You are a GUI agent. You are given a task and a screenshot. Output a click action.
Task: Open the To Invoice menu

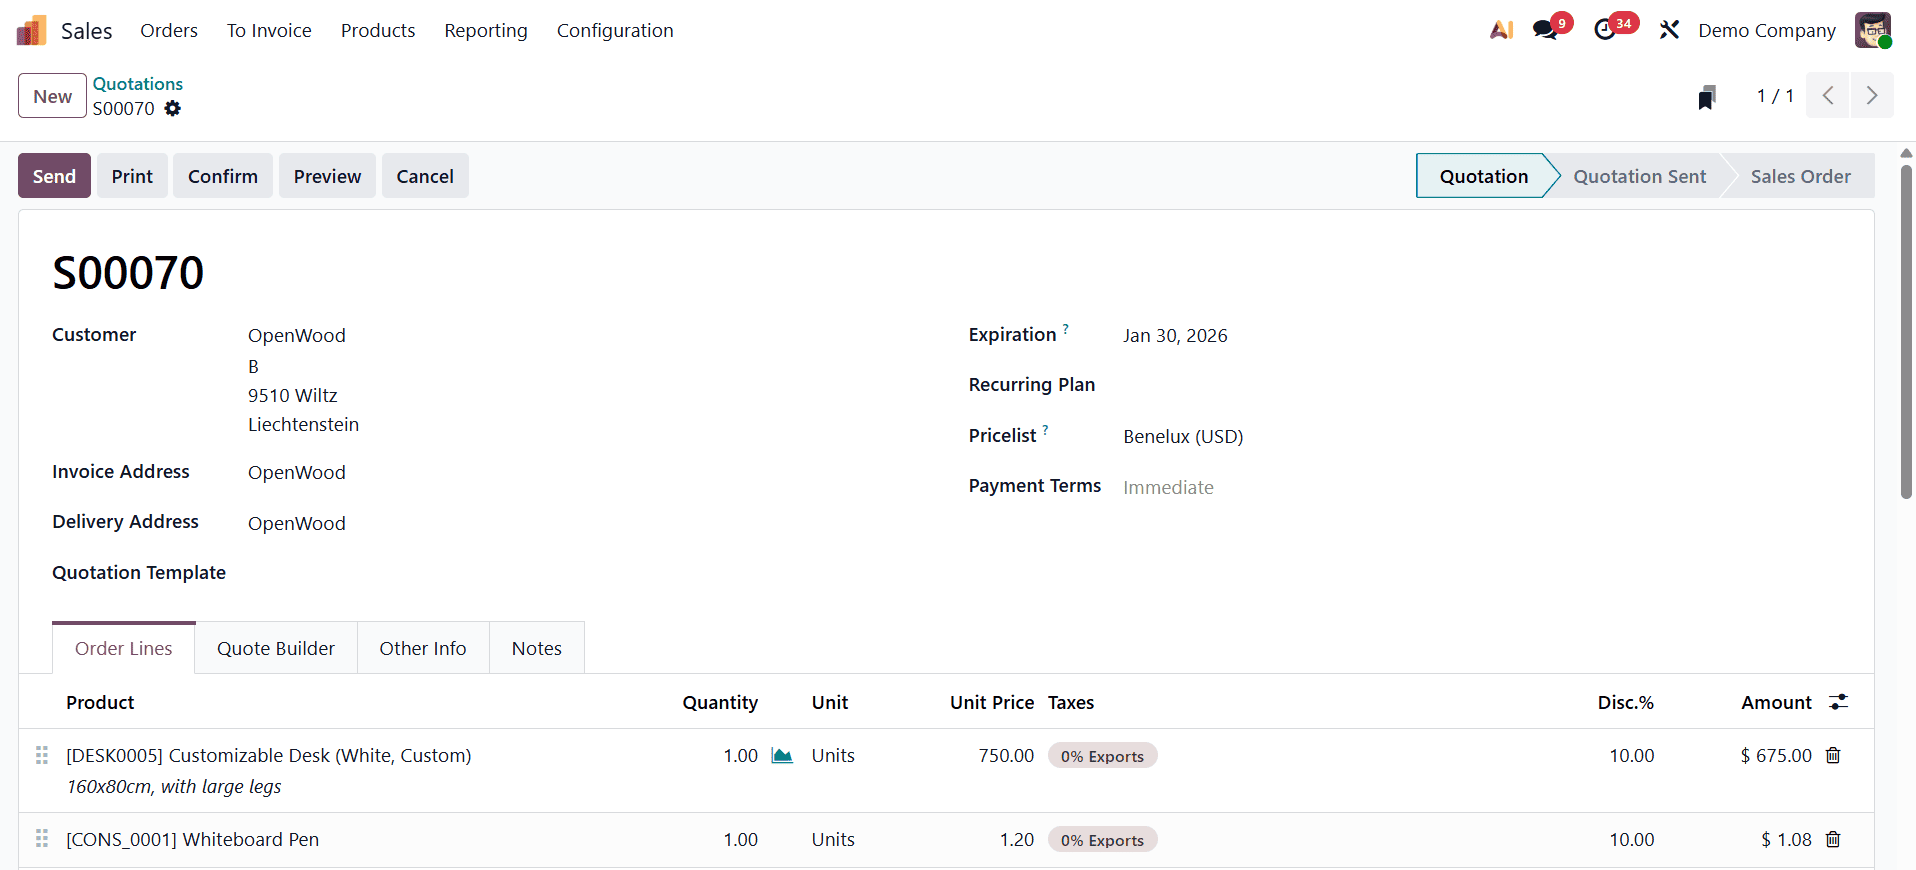(269, 31)
